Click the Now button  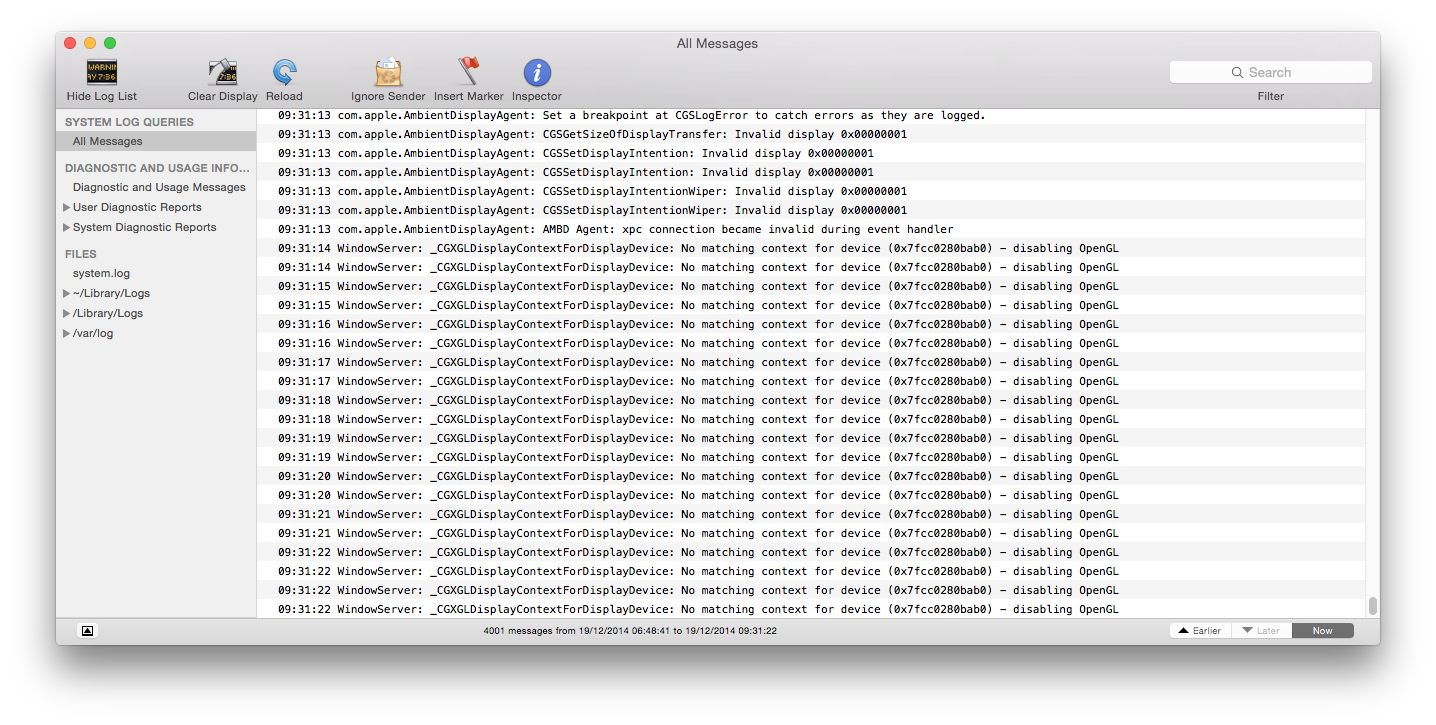(1323, 631)
